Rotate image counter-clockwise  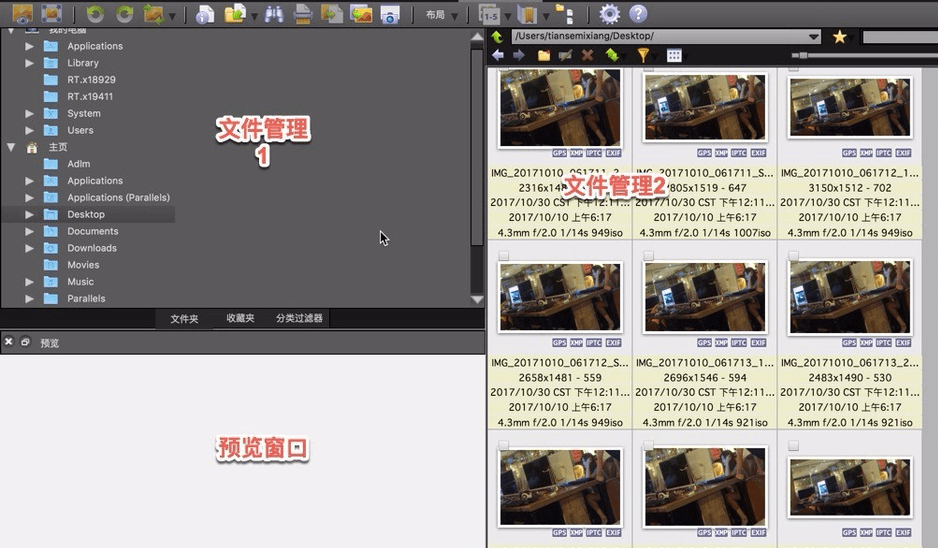pyautogui.click(x=95, y=14)
